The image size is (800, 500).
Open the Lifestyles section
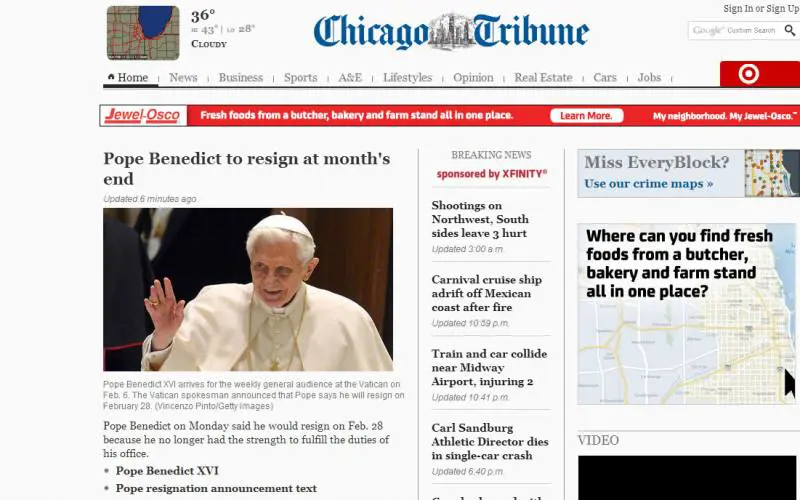408,78
